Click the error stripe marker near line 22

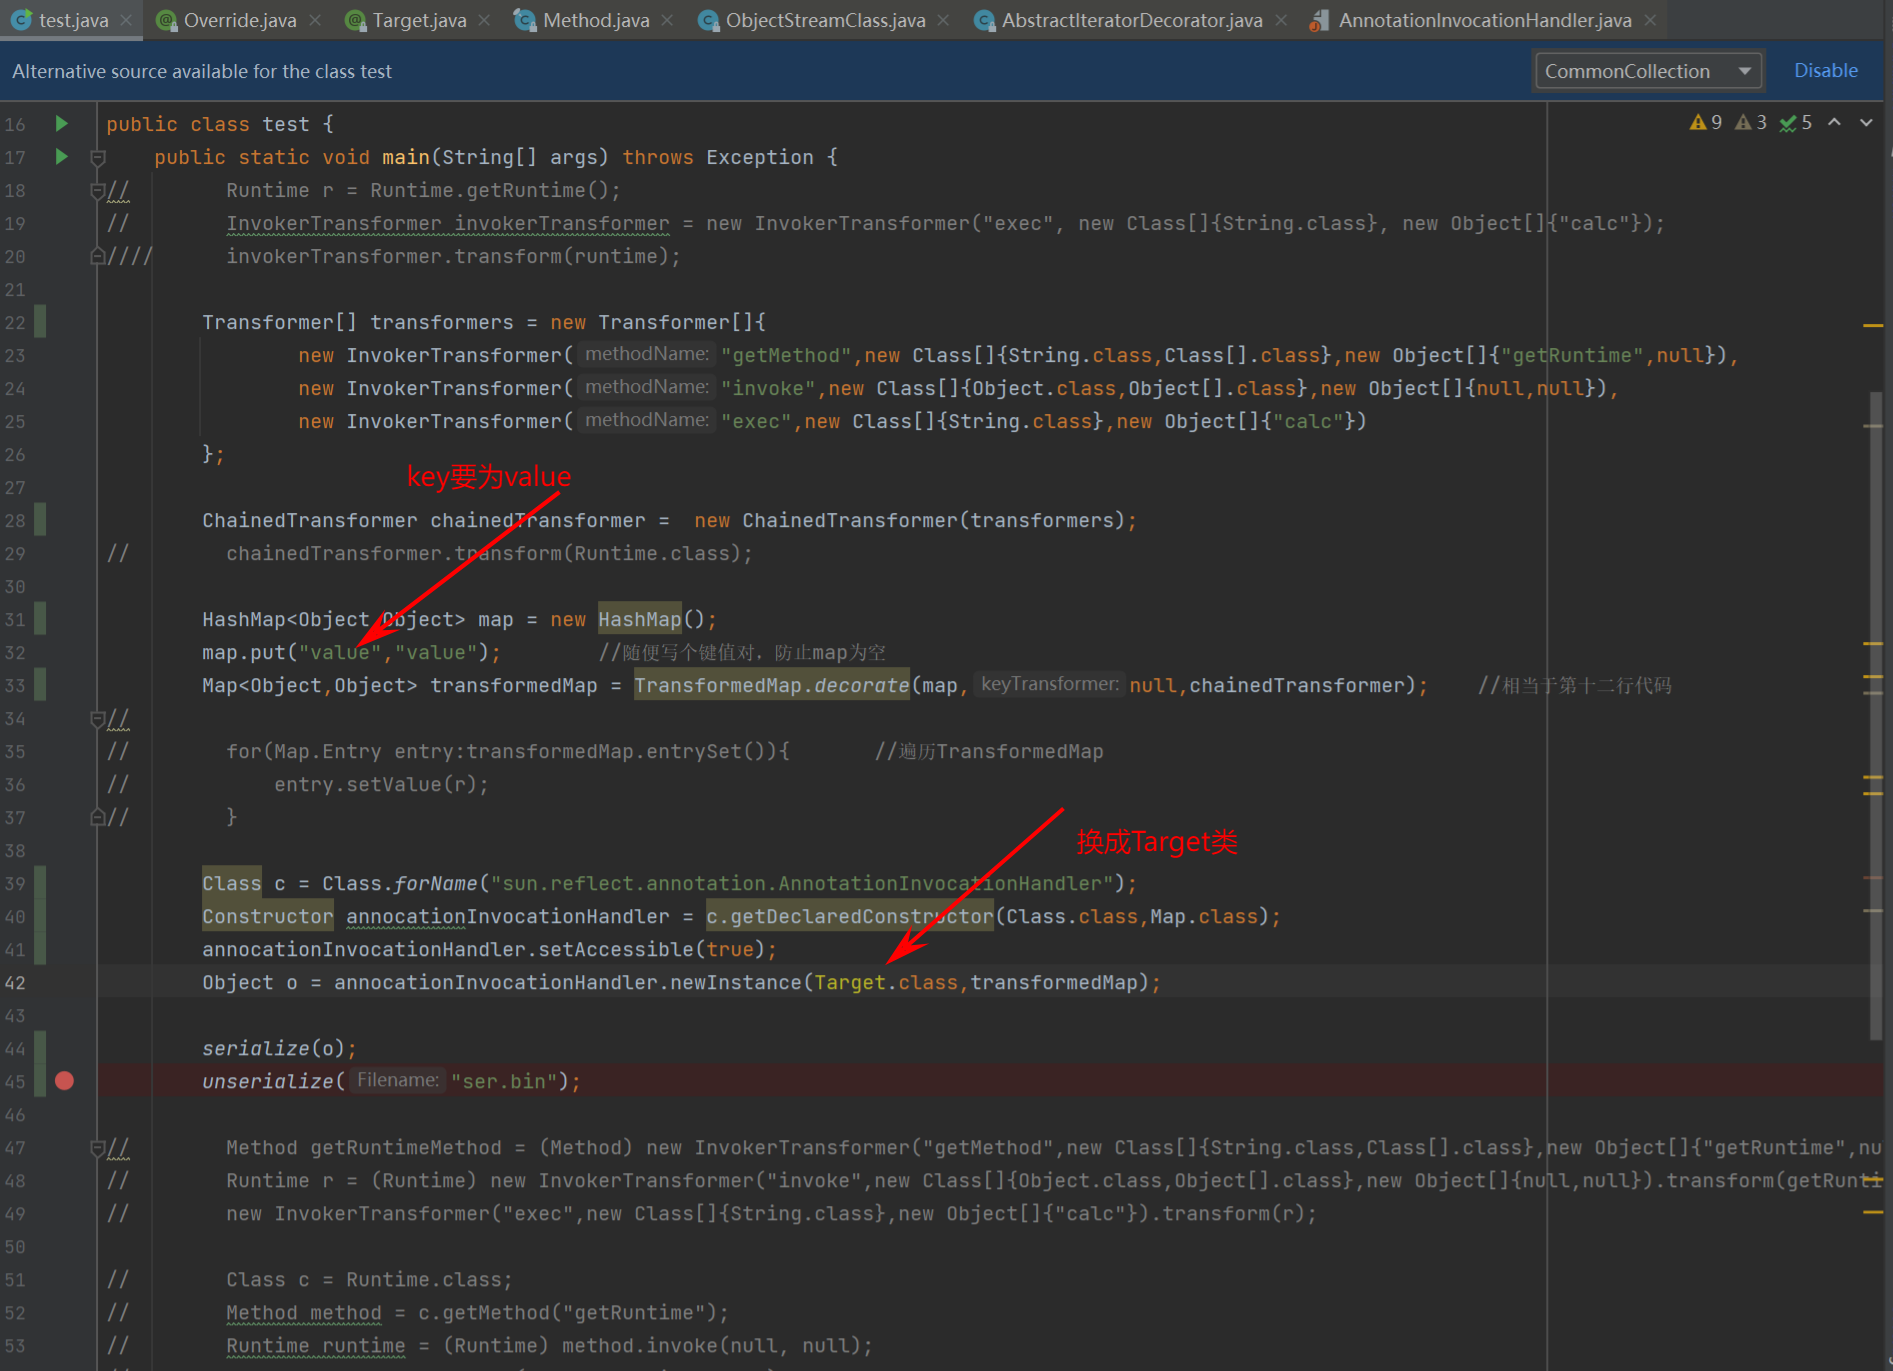tap(1873, 325)
